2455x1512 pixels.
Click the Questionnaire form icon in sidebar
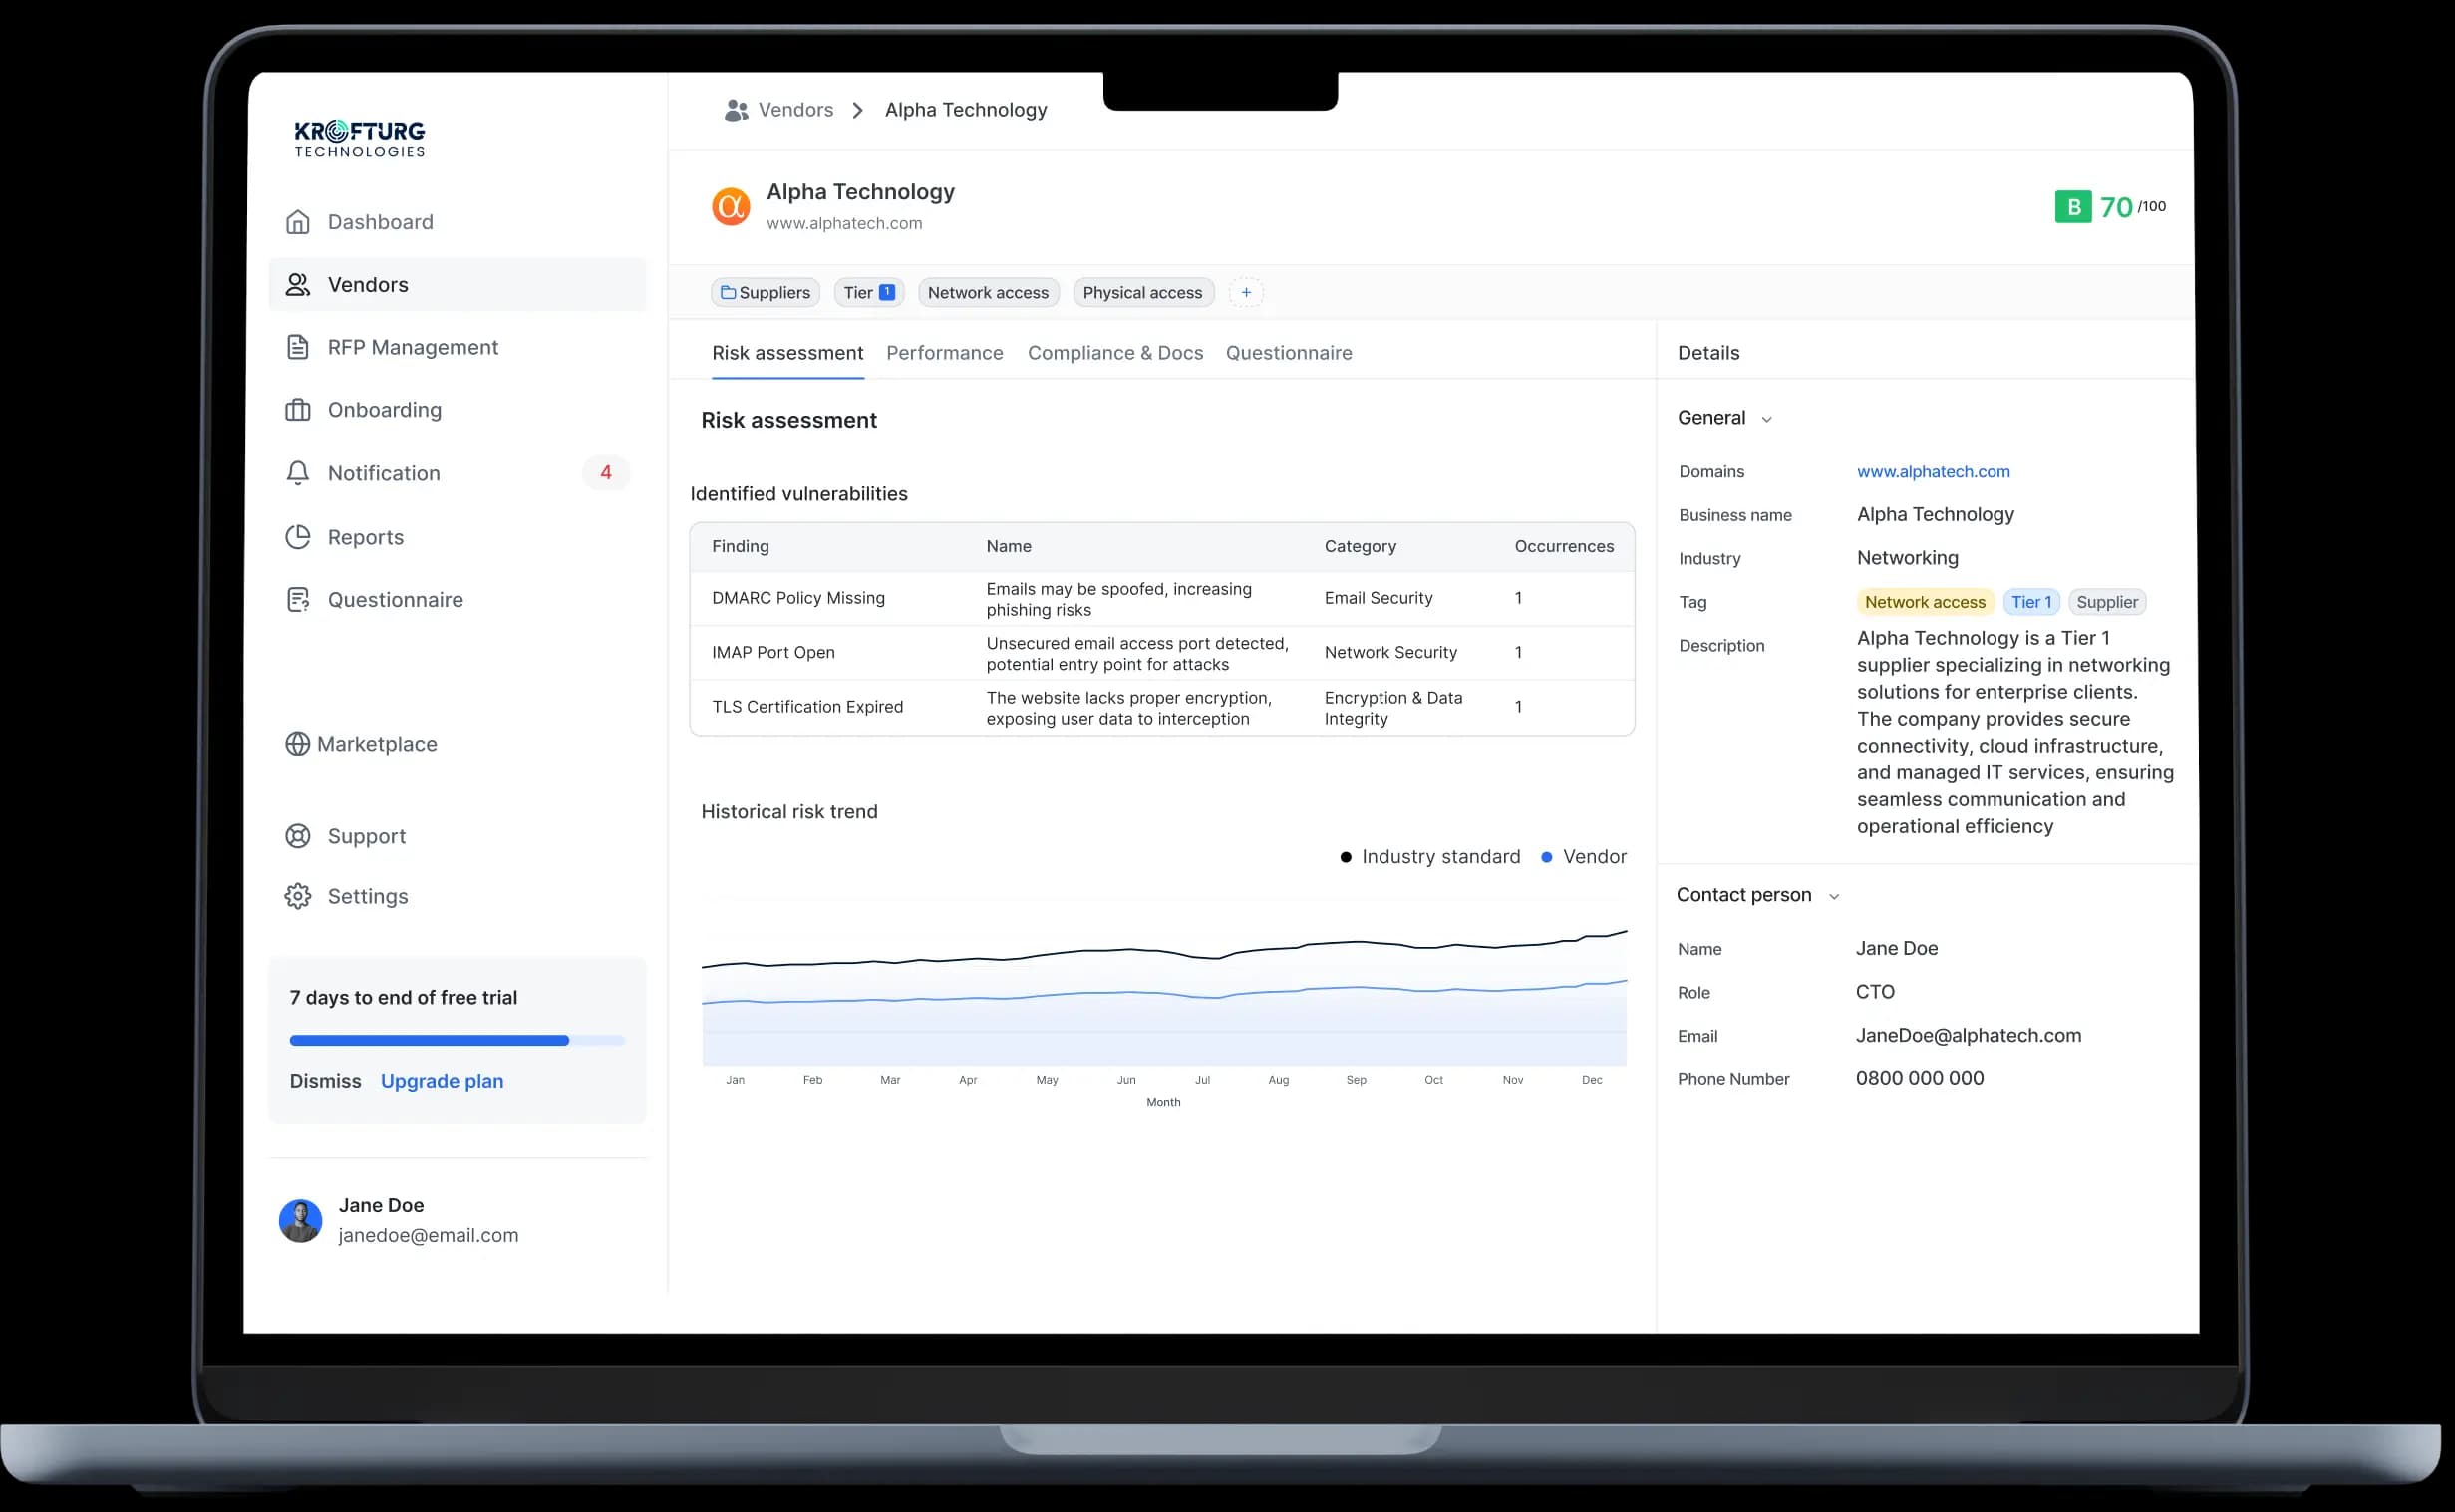tap(297, 600)
